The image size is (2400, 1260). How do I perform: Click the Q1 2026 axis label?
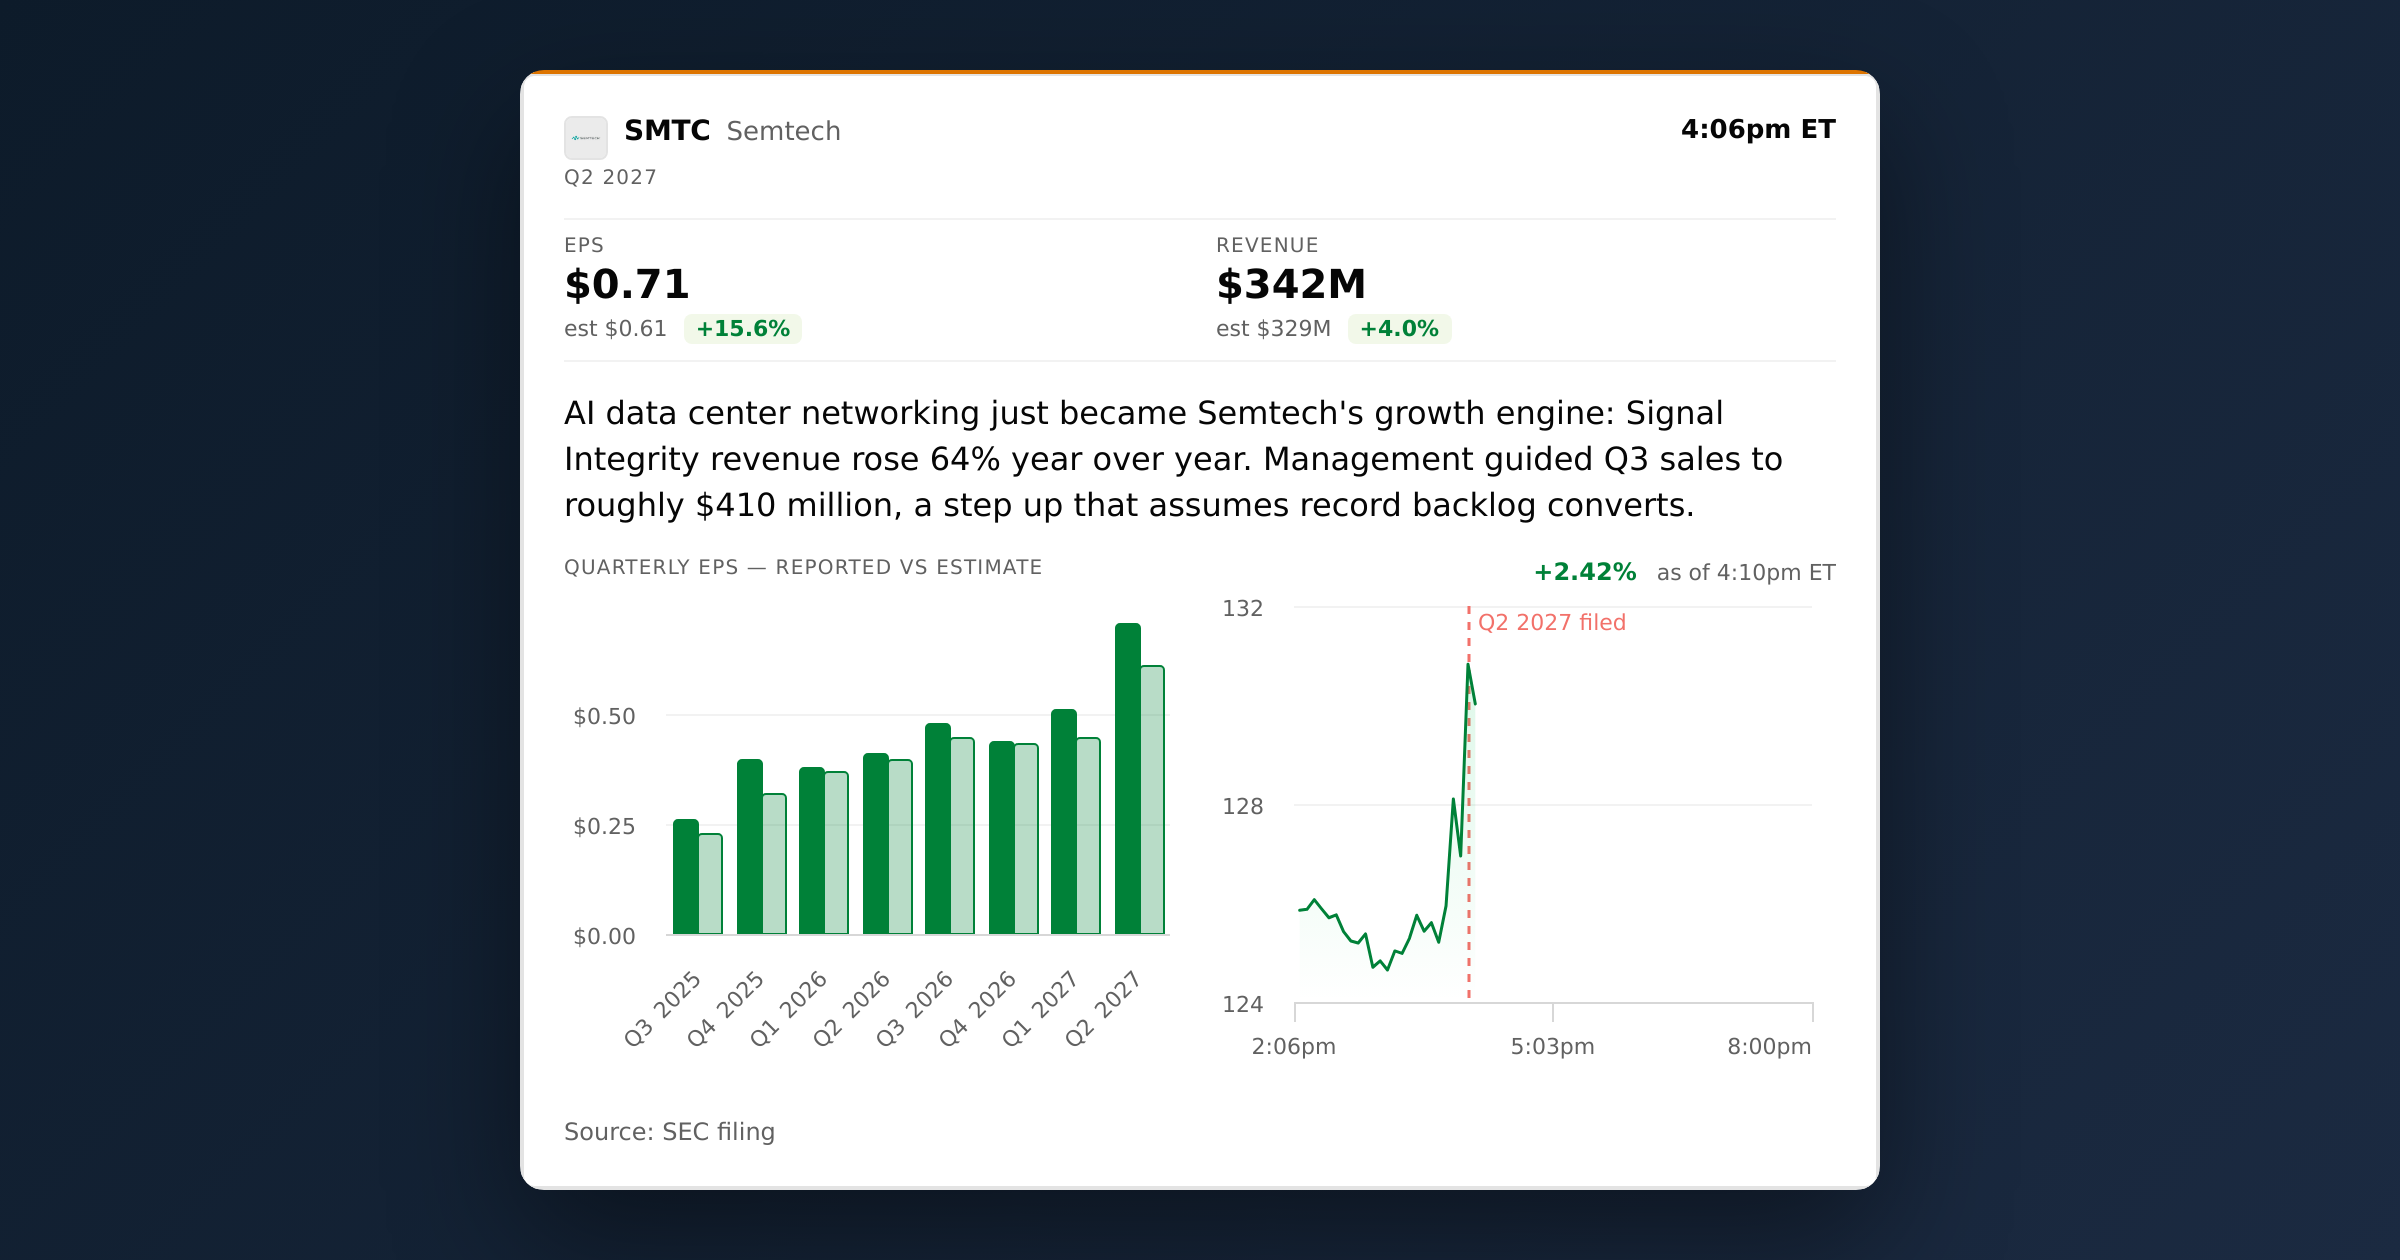789,1008
